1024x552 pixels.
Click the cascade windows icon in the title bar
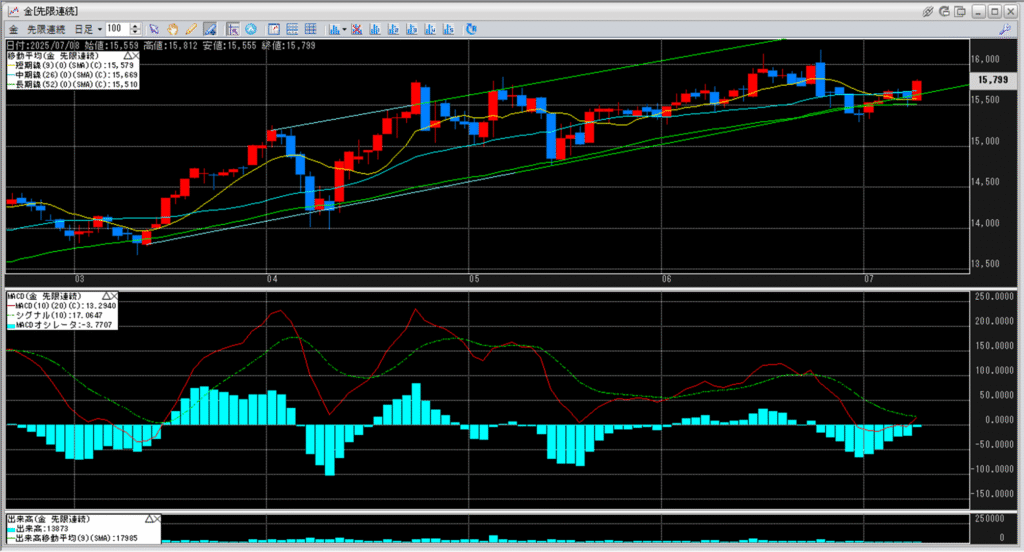click(x=960, y=11)
